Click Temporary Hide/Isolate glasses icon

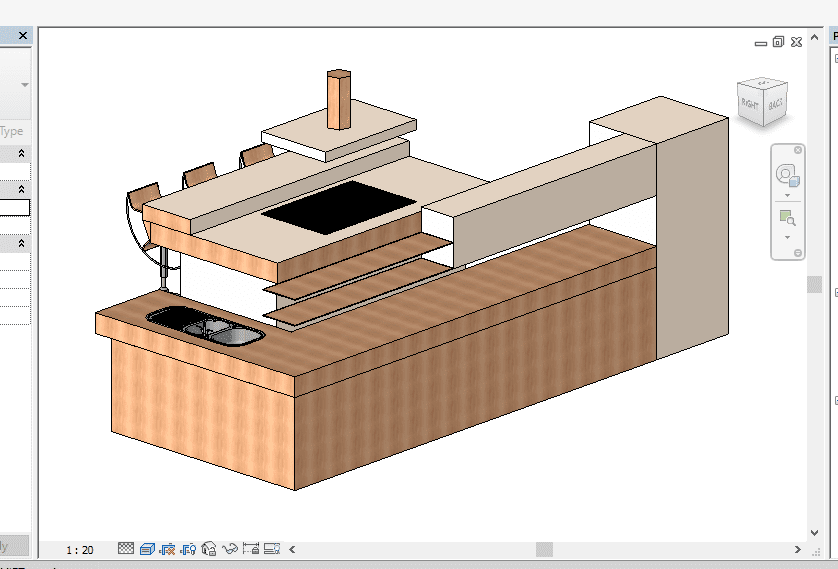point(229,549)
